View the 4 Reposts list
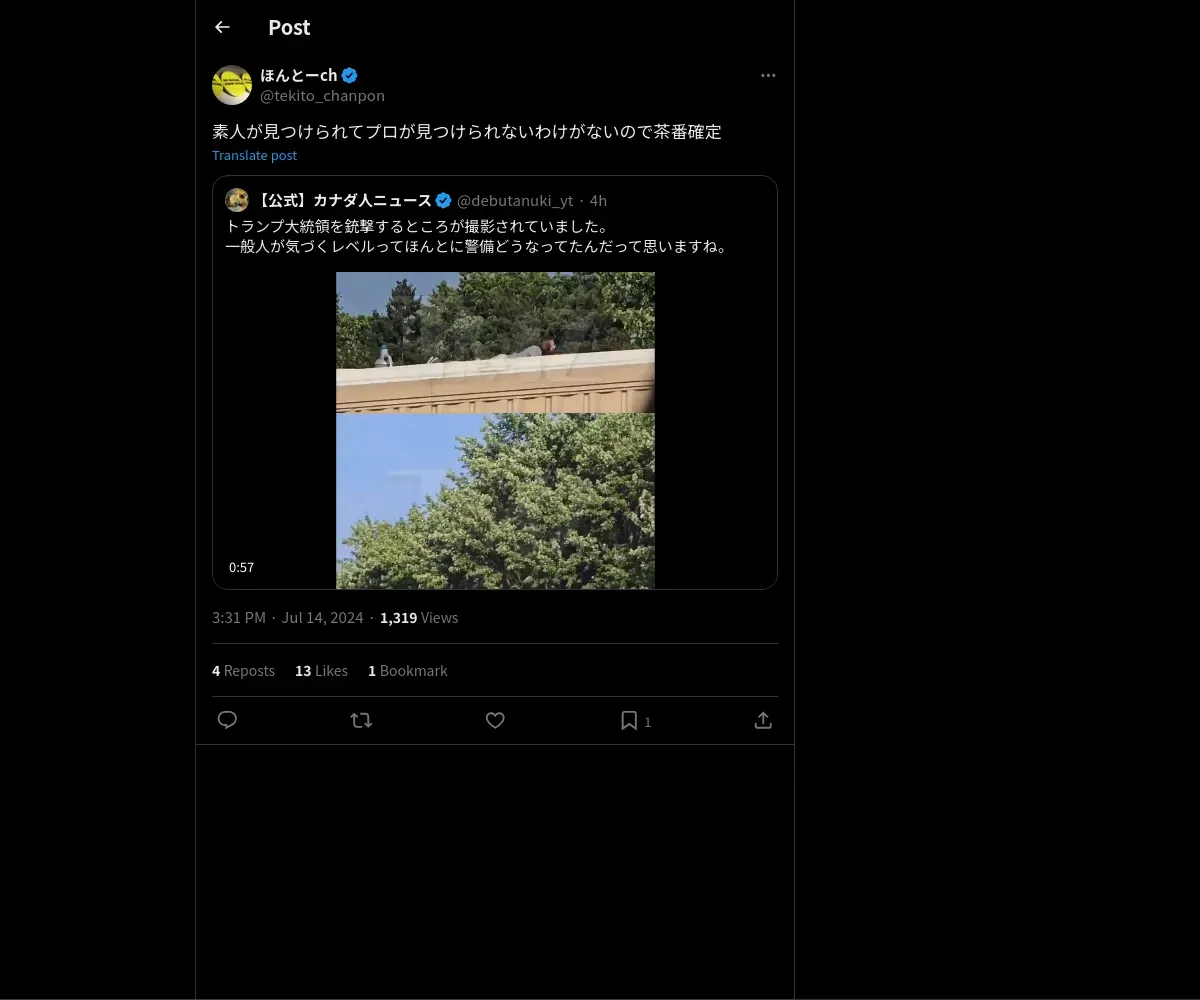 (x=243, y=671)
